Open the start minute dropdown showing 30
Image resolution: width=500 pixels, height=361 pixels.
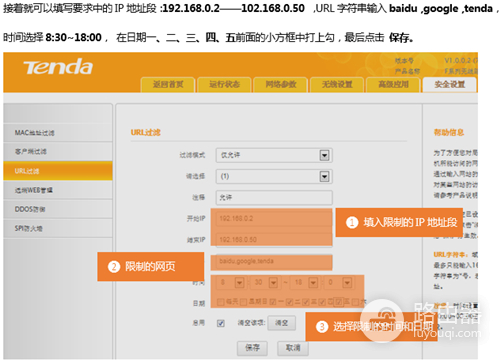tap(265, 282)
